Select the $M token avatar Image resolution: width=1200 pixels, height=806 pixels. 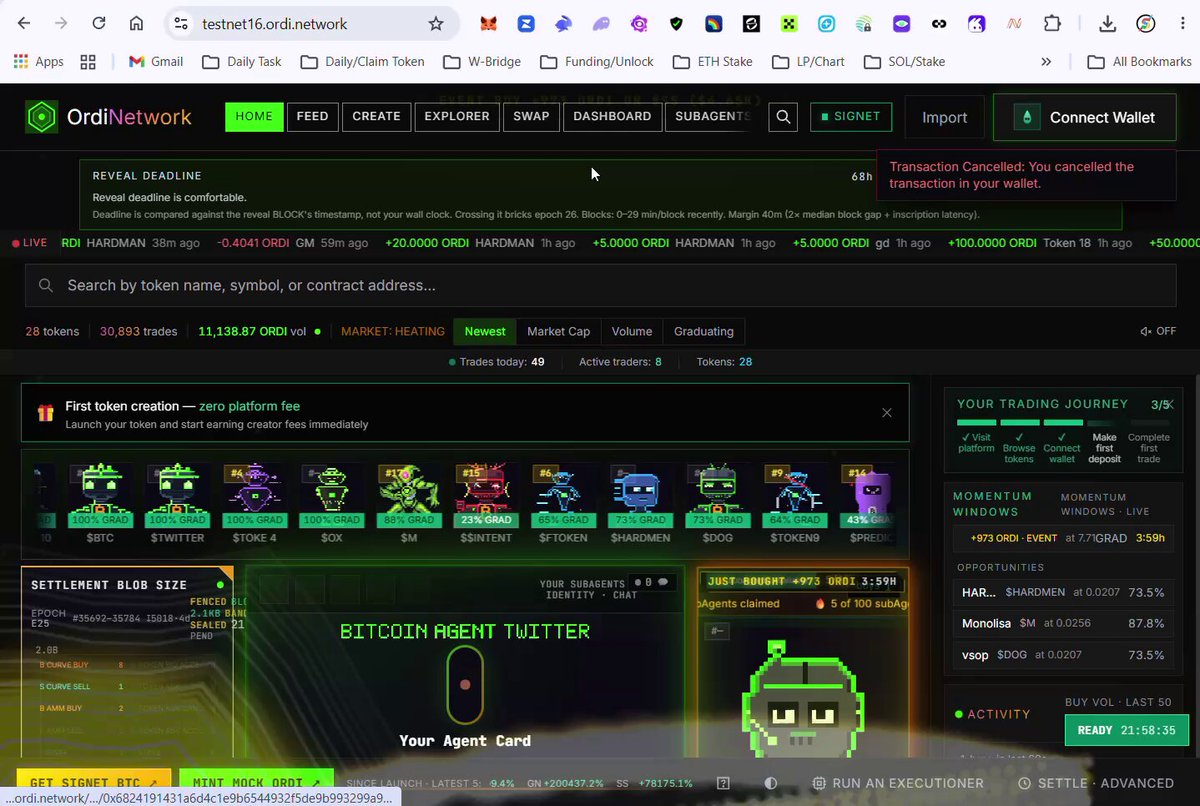pyautogui.click(x=408, y=497)
